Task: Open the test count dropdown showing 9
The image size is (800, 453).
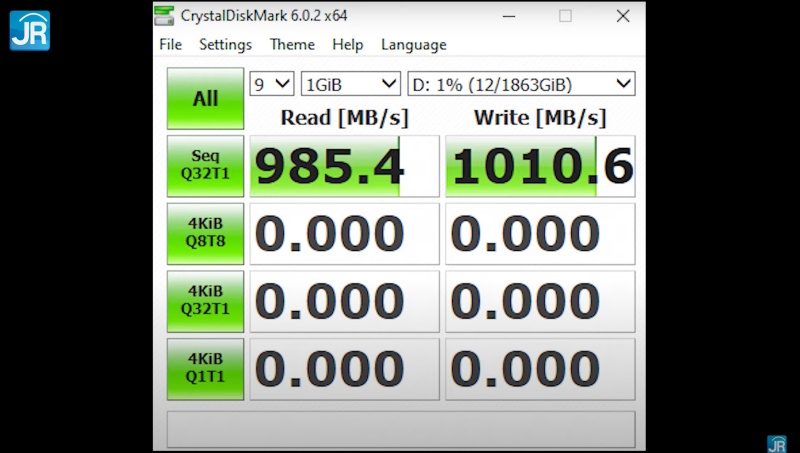Action: point(272,84)
